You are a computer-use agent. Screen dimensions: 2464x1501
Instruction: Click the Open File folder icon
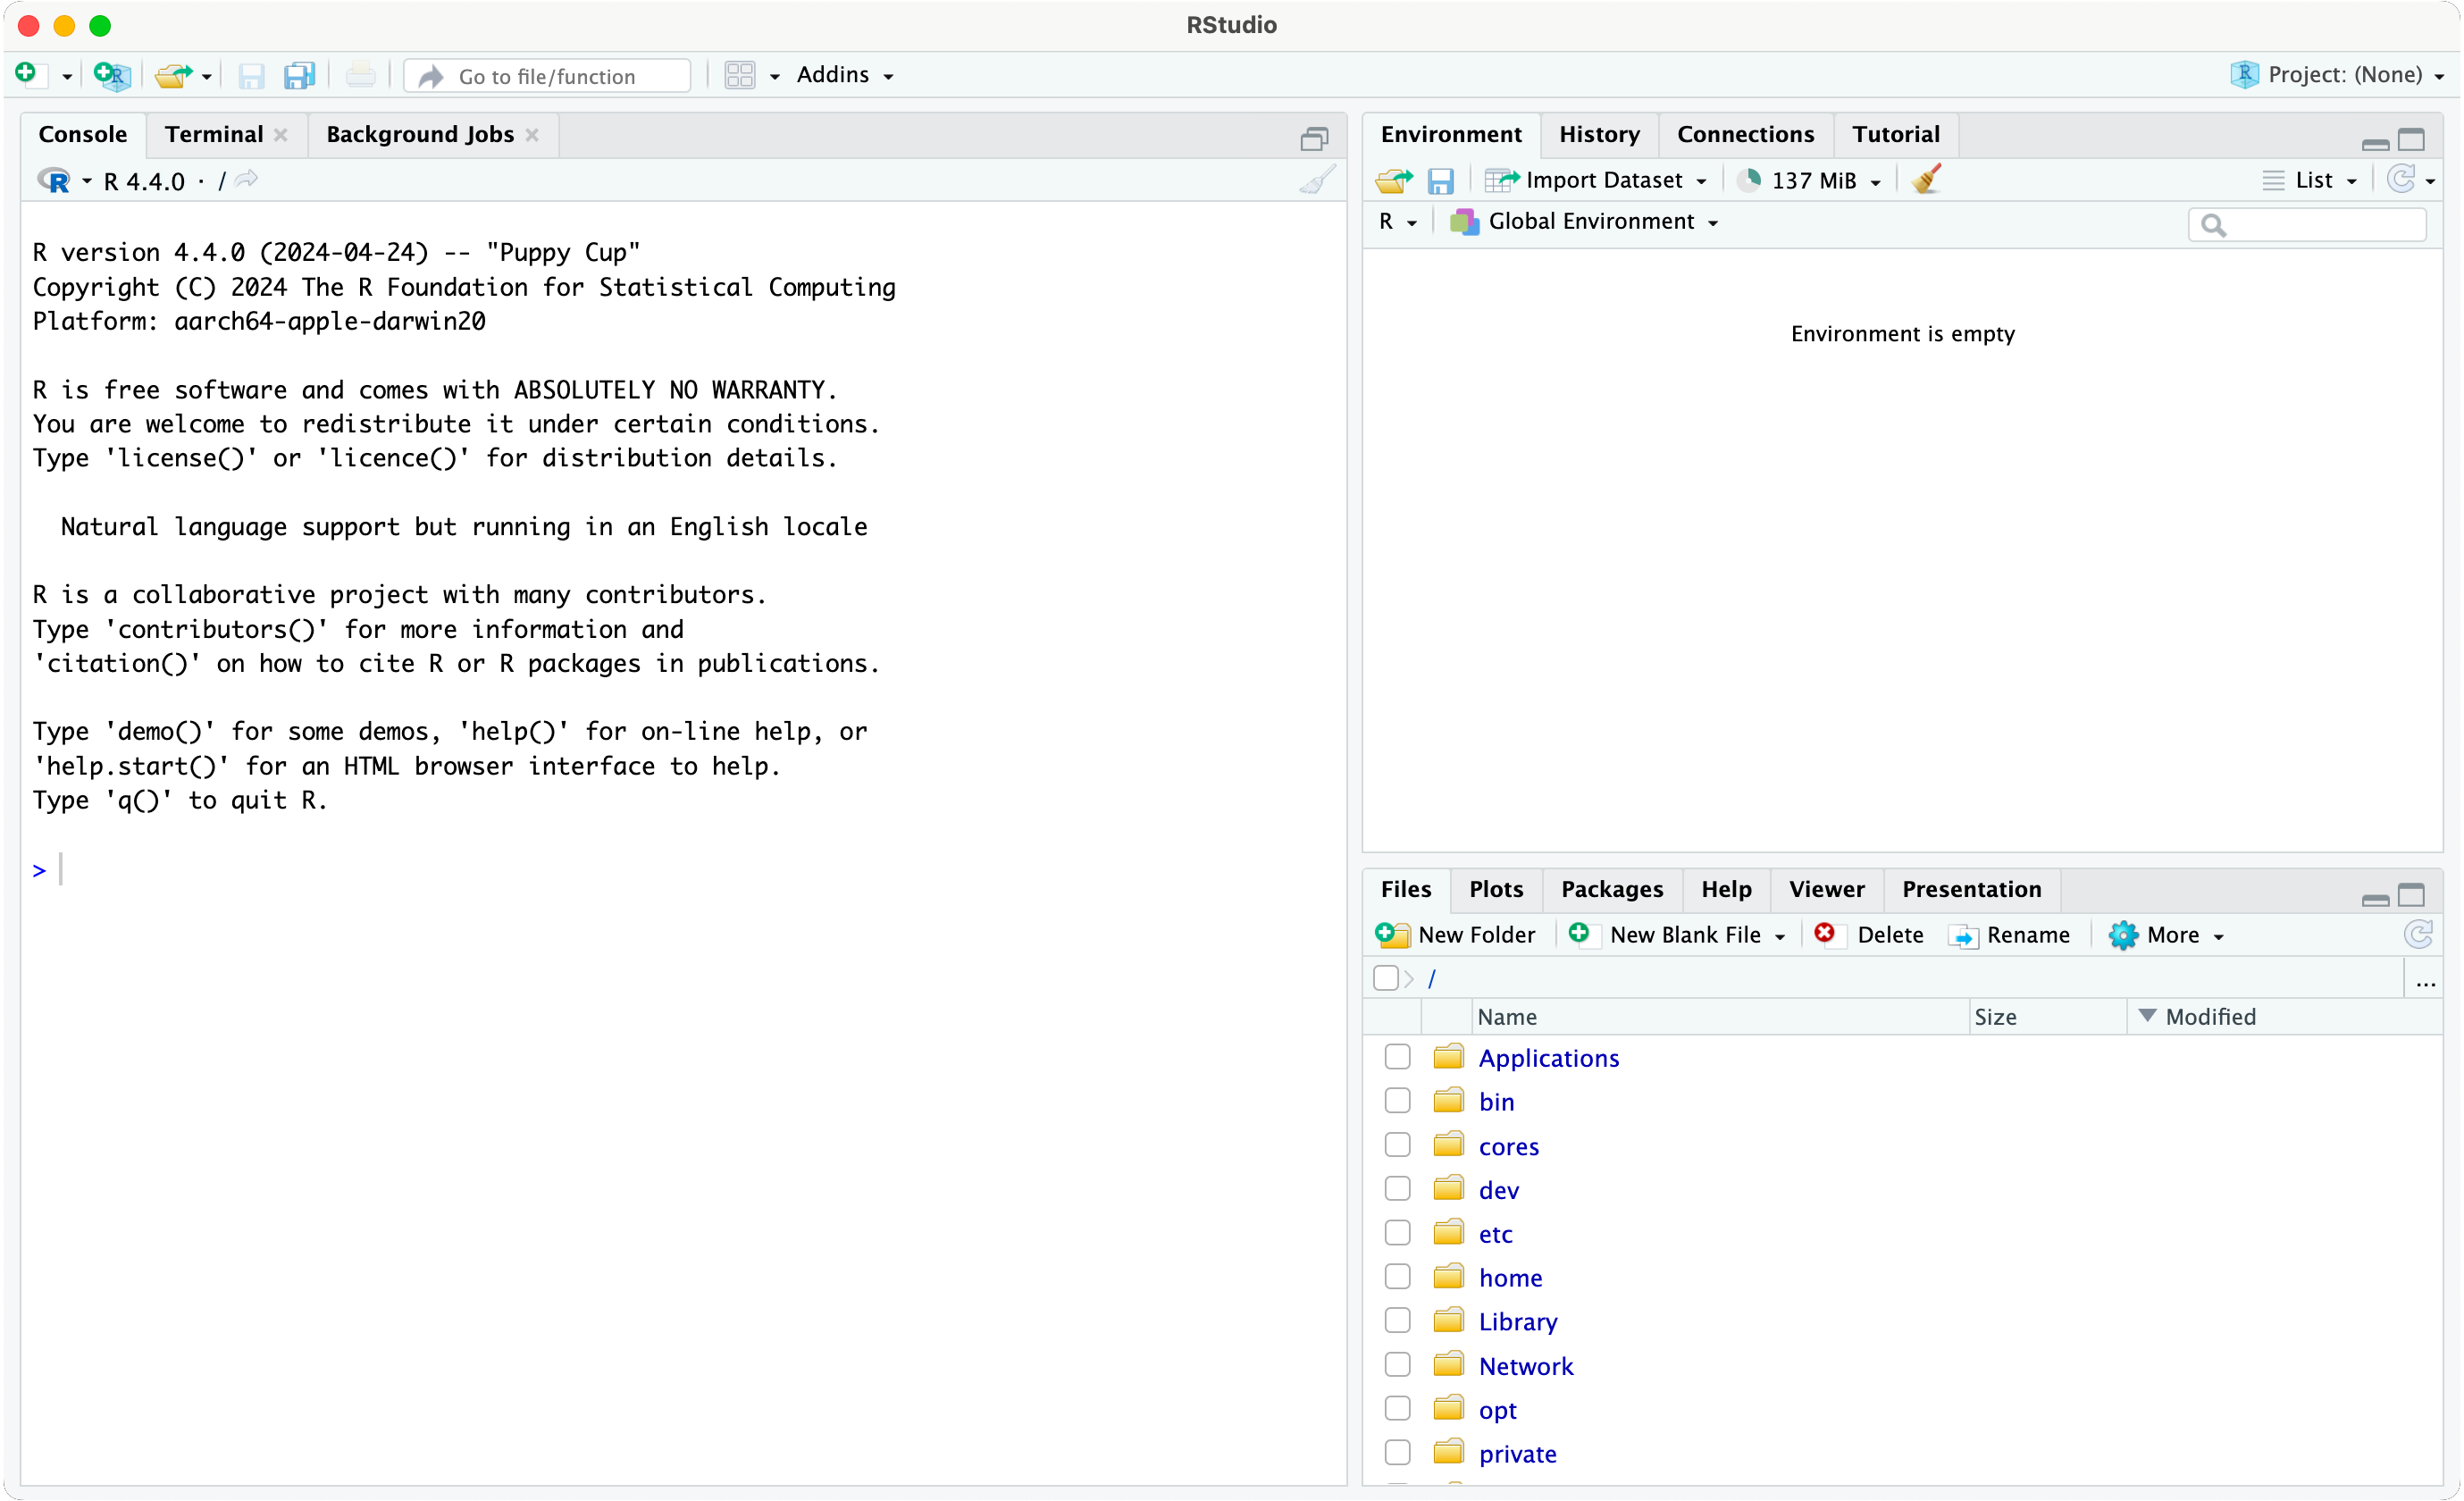pyautogui.click(x=173, y=75)
